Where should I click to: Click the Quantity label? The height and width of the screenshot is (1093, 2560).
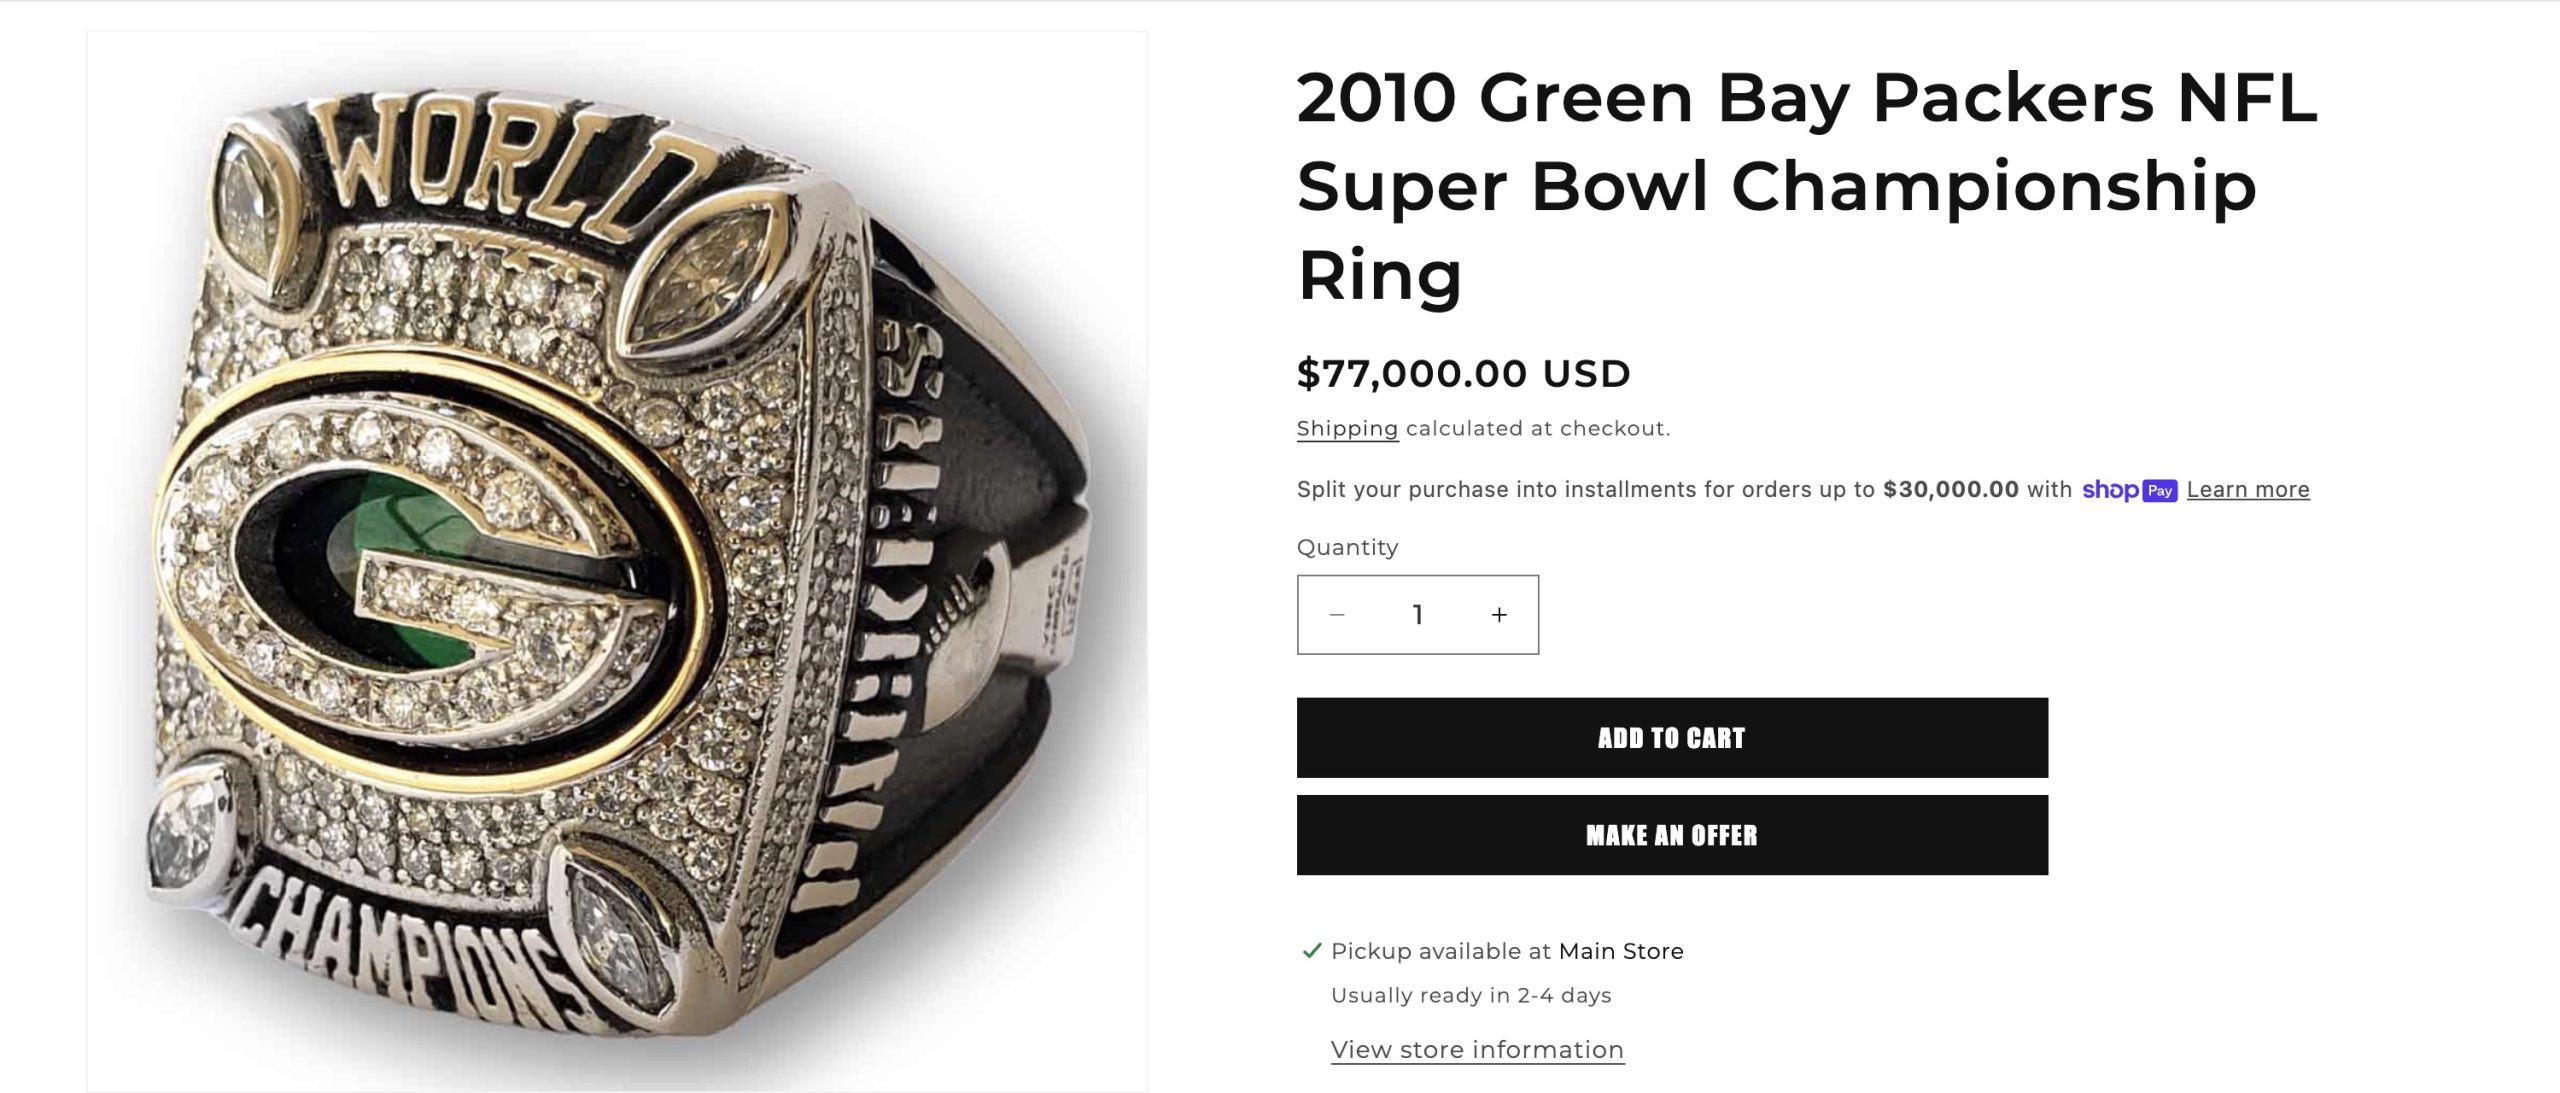click(1347, 548)
